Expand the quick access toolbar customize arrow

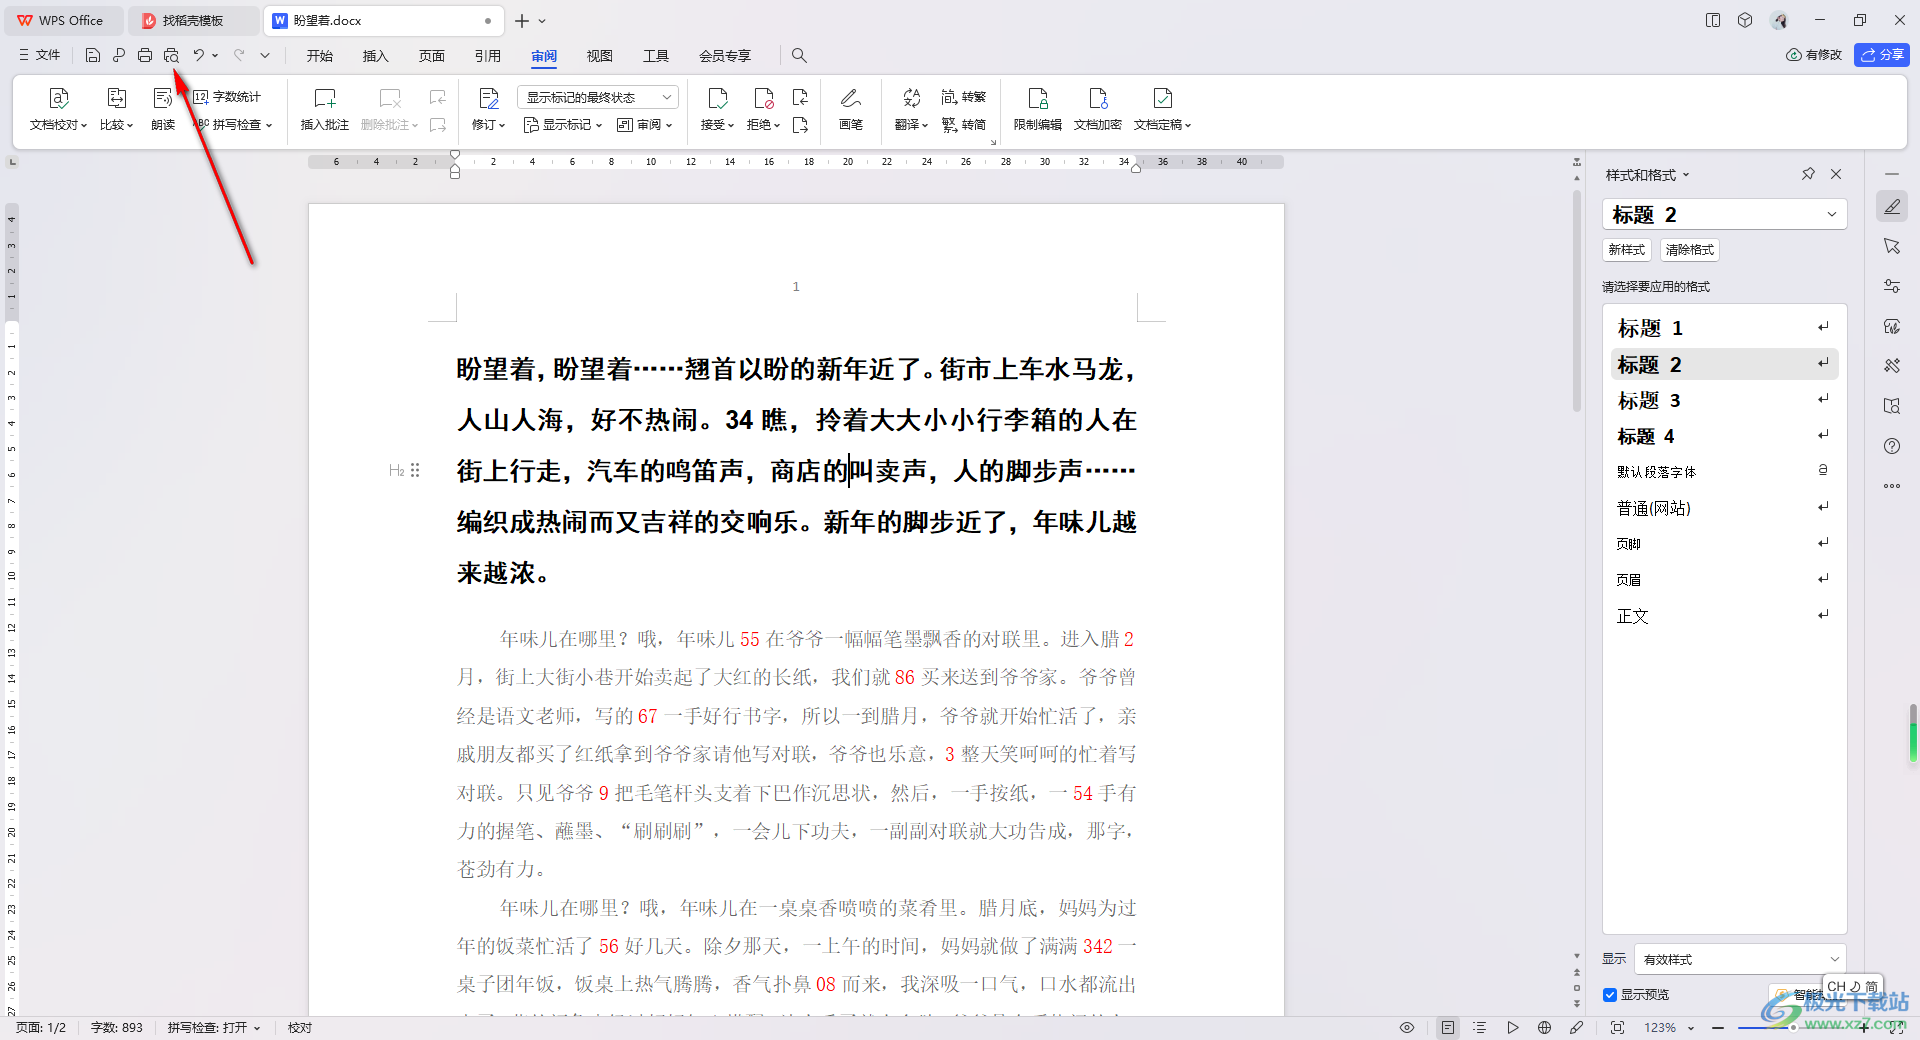coord(265,55)
